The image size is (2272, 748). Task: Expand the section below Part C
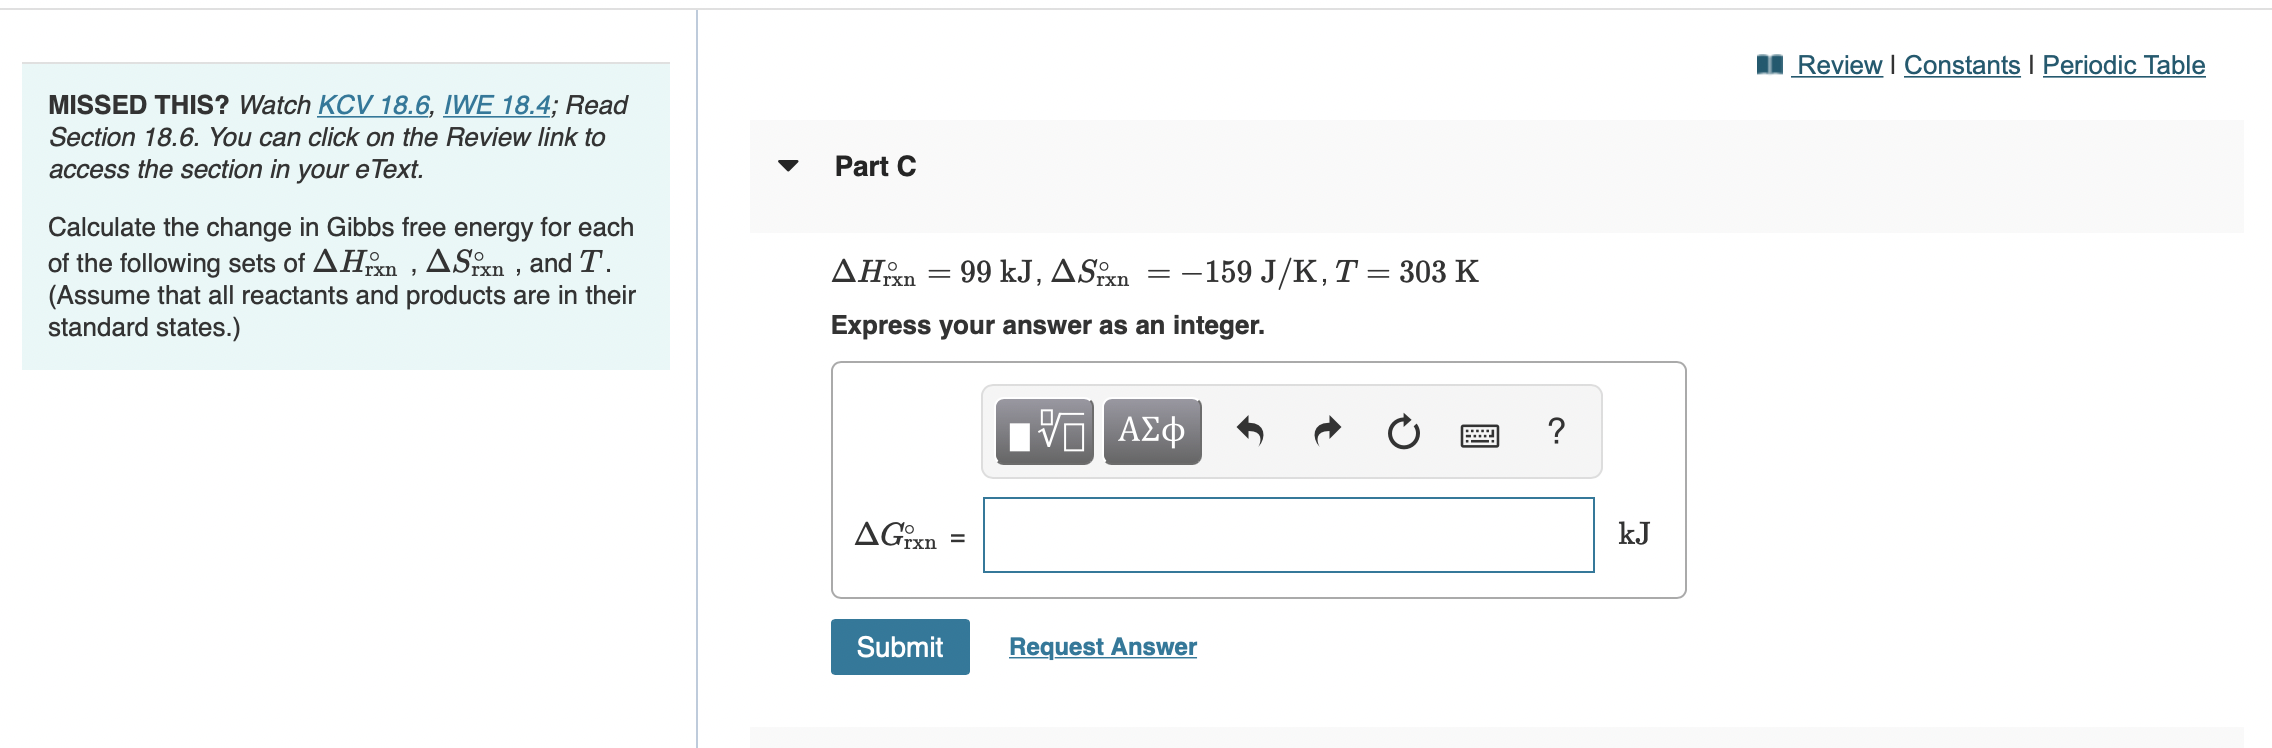pyautogui.click(x=790, y=738)
